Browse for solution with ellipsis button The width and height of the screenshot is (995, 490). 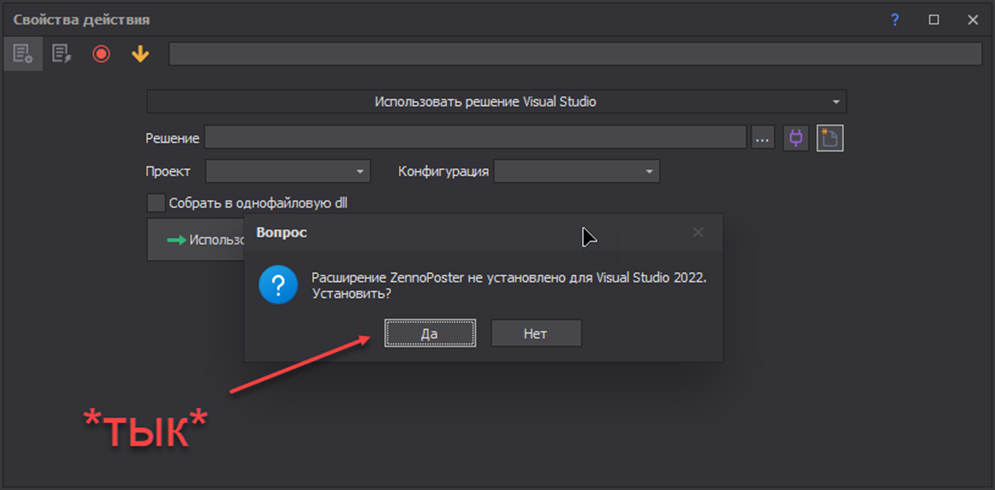(763, 138)
